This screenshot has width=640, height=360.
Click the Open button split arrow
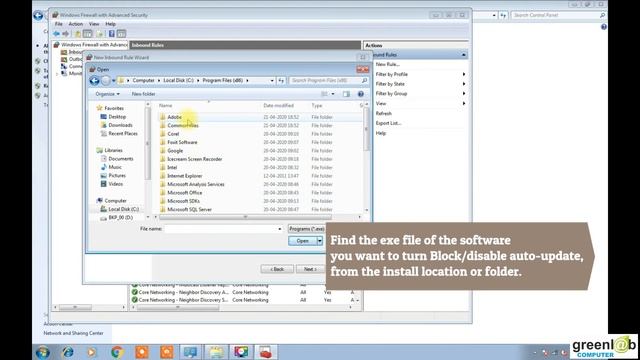coord(320,241)
